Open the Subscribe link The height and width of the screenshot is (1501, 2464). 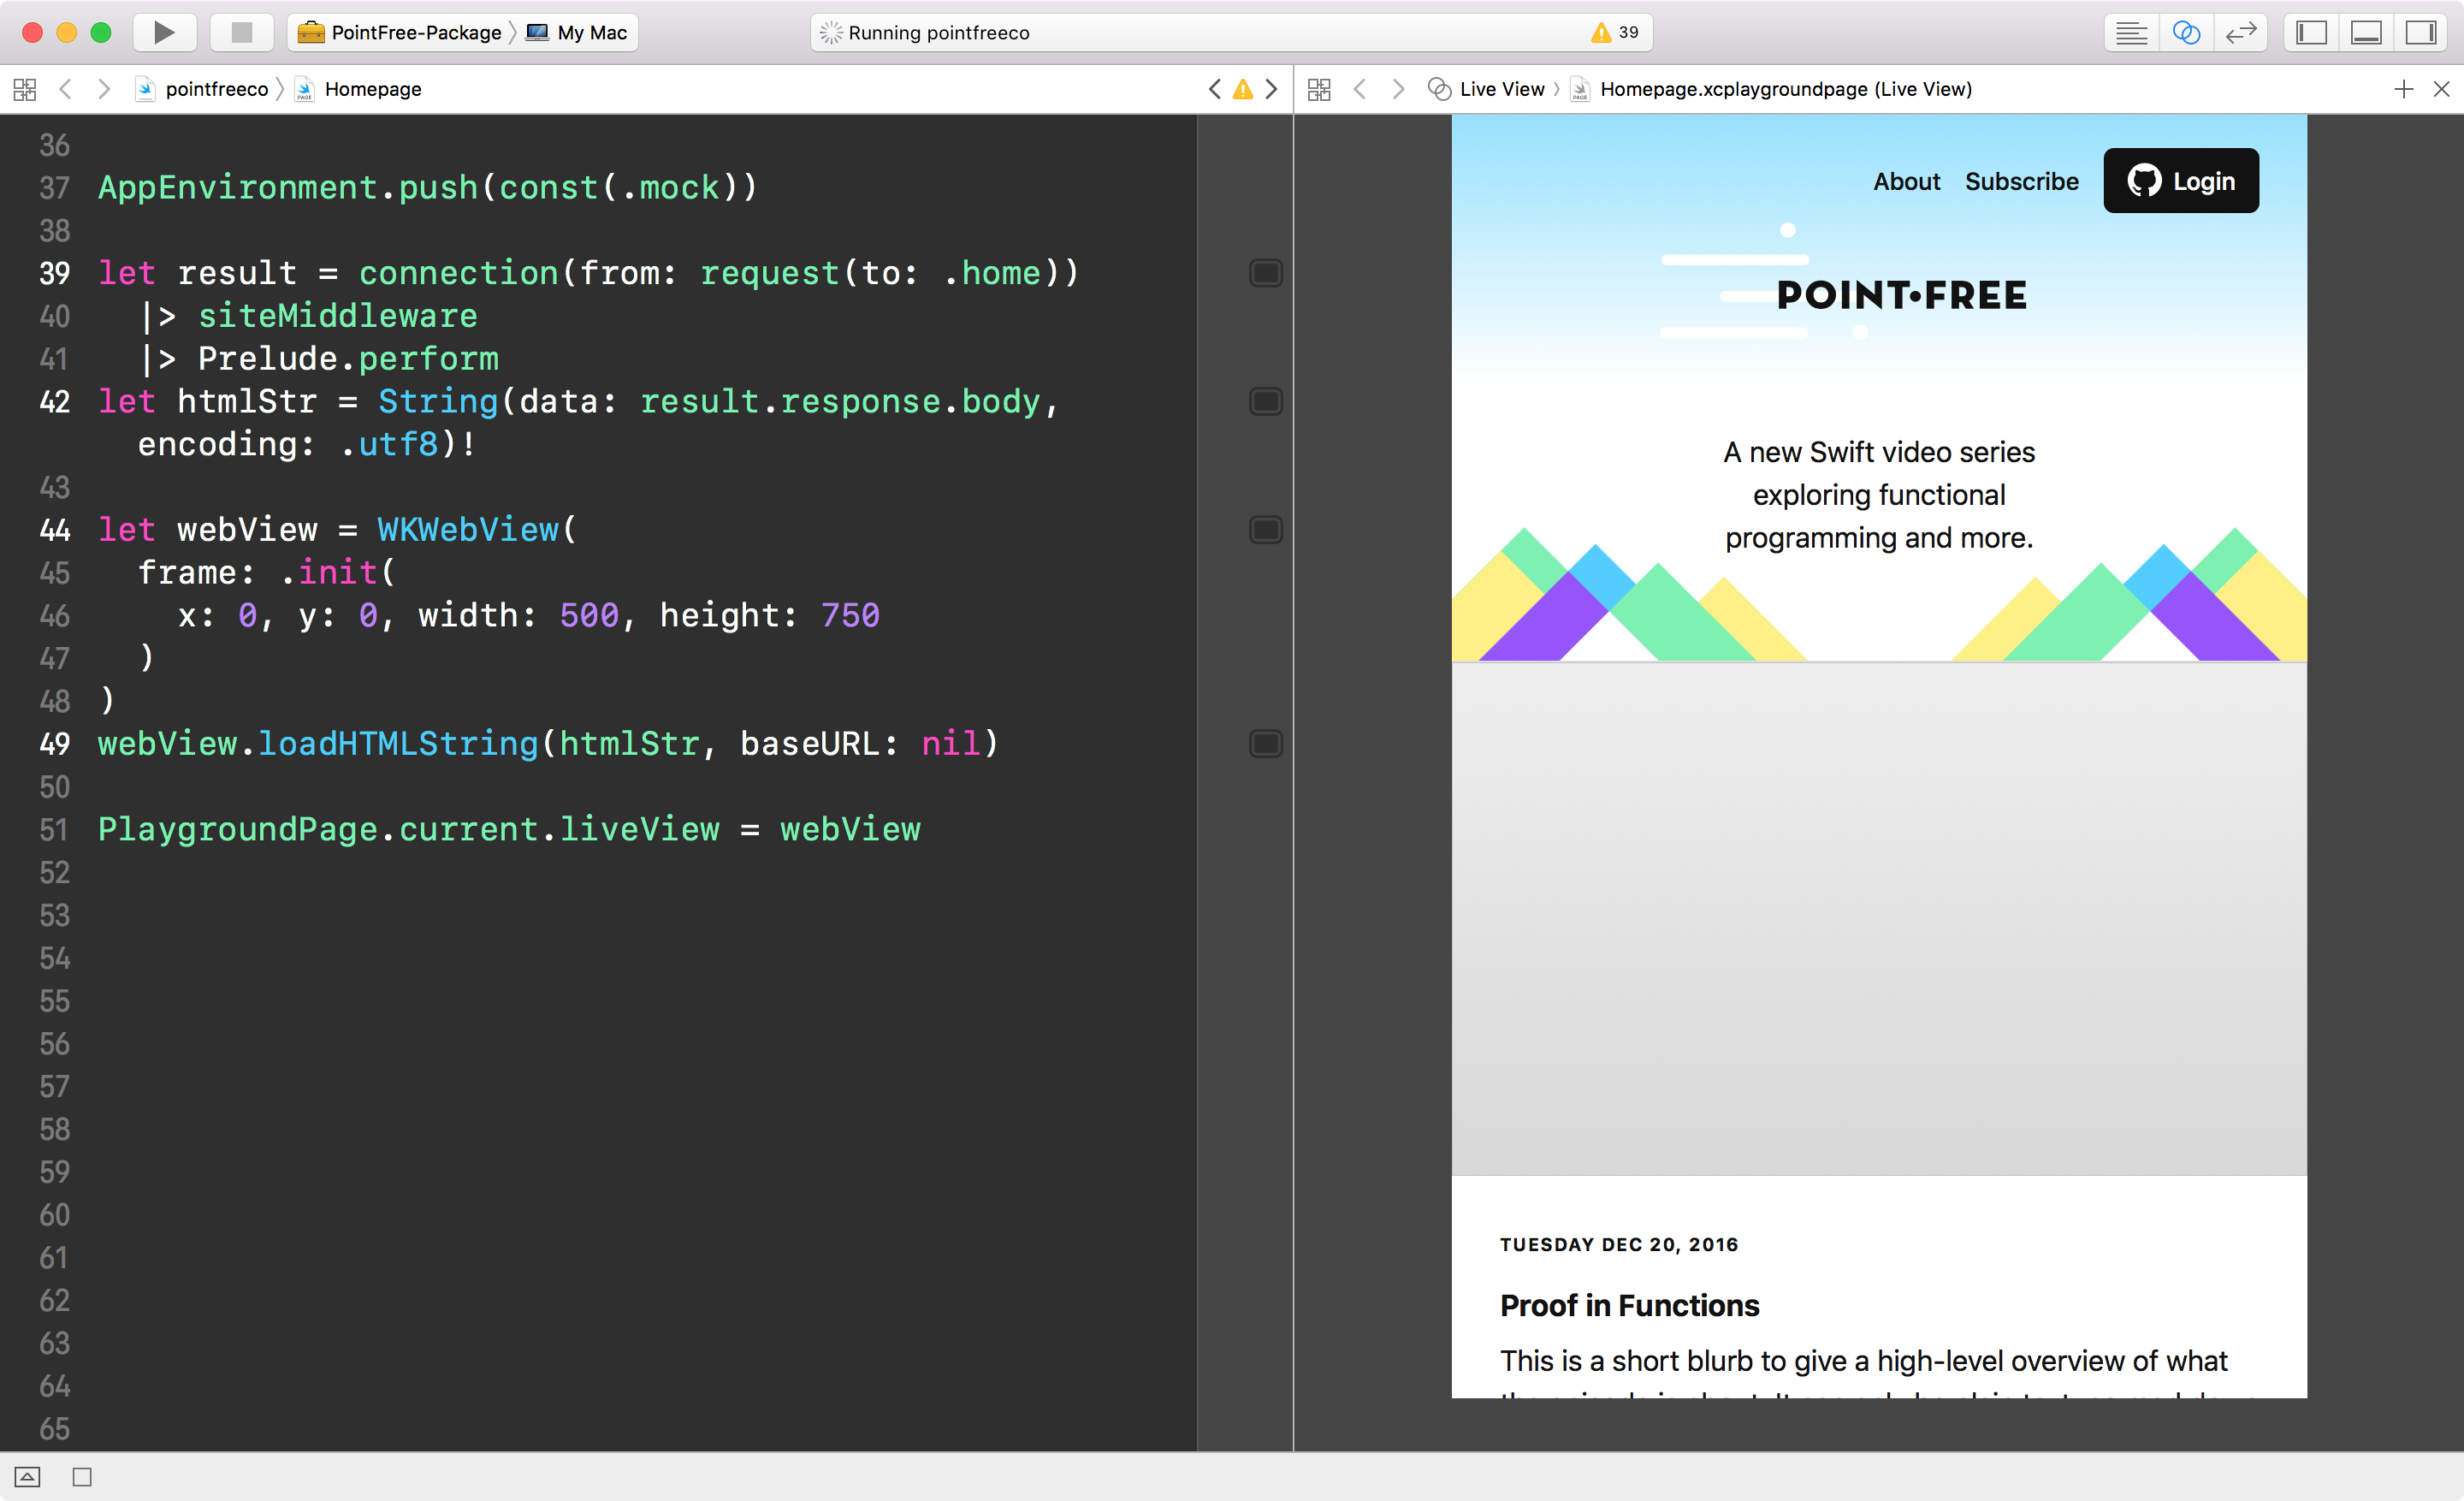(x=2021, y=182)
